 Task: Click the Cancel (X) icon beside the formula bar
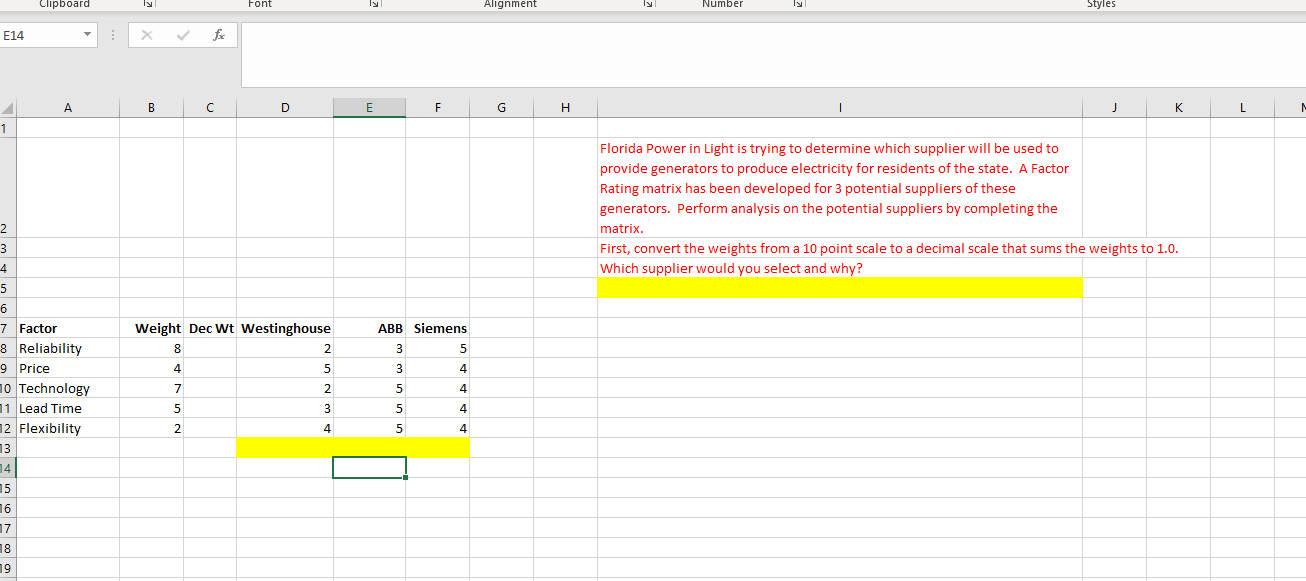click(x=148, y=34)
